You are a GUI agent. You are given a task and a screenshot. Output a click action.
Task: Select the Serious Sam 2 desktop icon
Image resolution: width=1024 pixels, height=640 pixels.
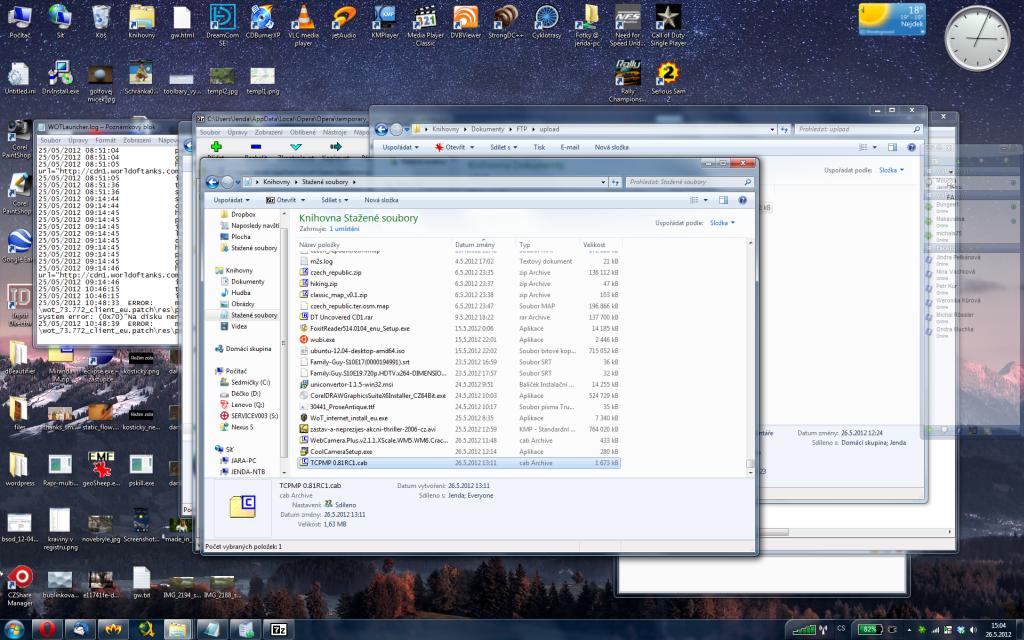click(668, 82)
